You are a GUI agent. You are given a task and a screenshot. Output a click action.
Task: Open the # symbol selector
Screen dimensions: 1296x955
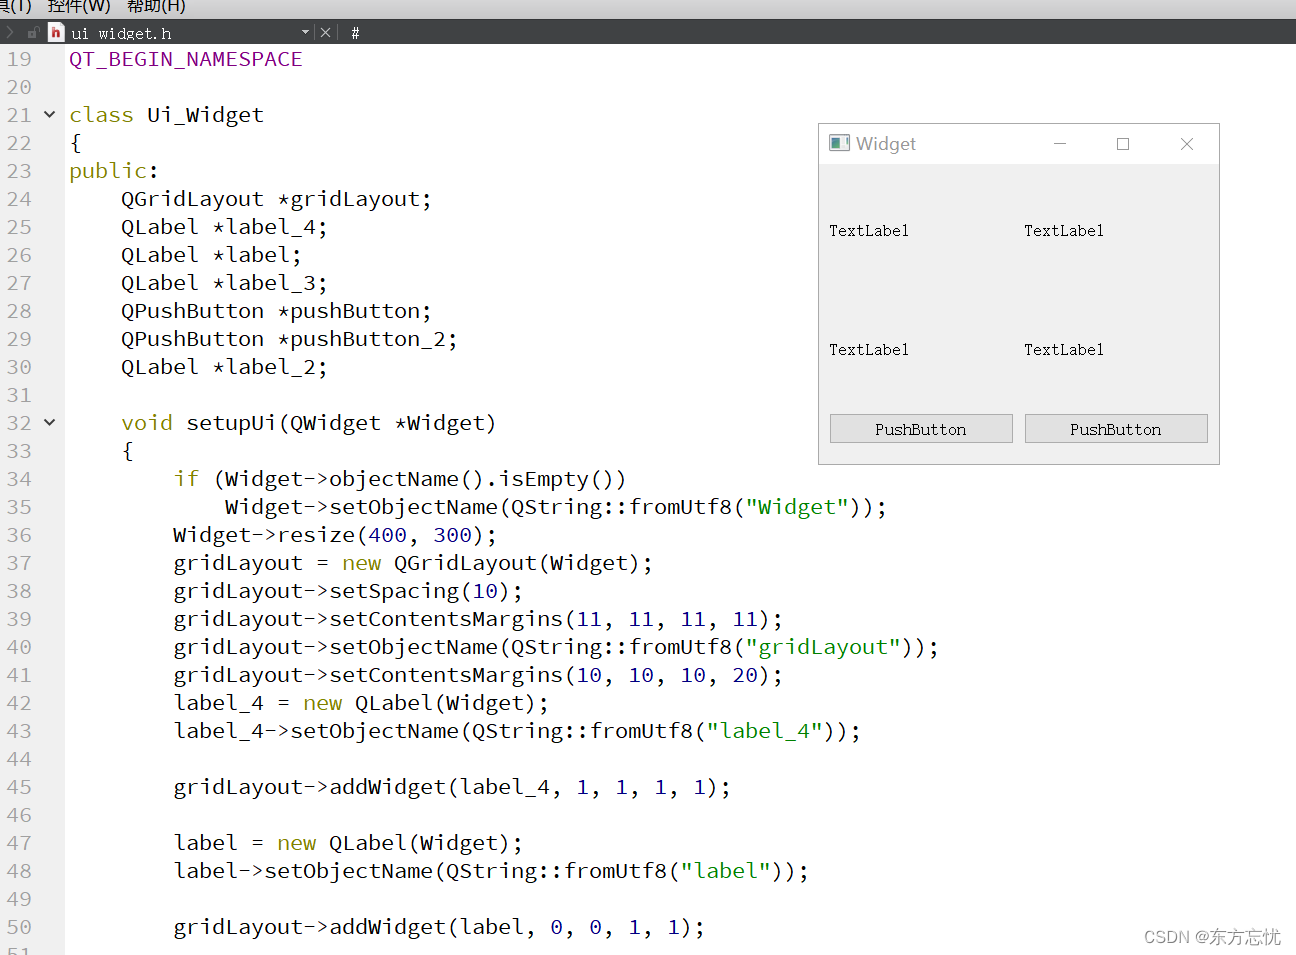(355, 33)
